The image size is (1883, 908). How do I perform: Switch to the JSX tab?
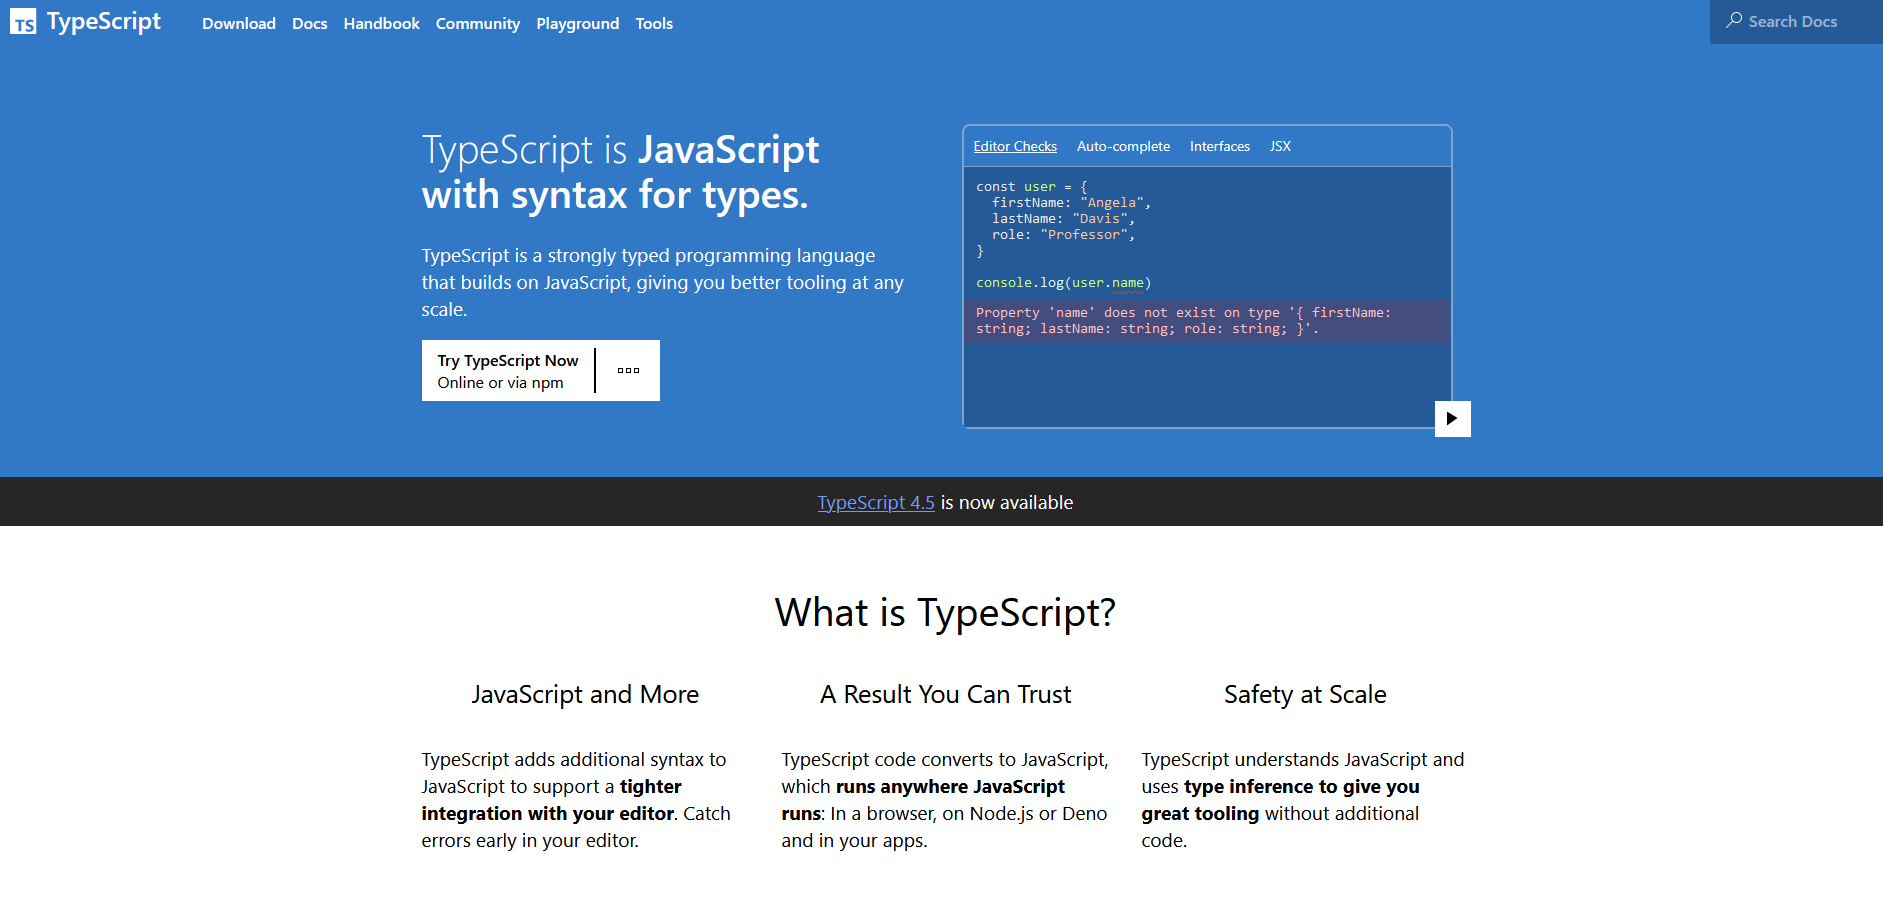(x=1280, y=146)
